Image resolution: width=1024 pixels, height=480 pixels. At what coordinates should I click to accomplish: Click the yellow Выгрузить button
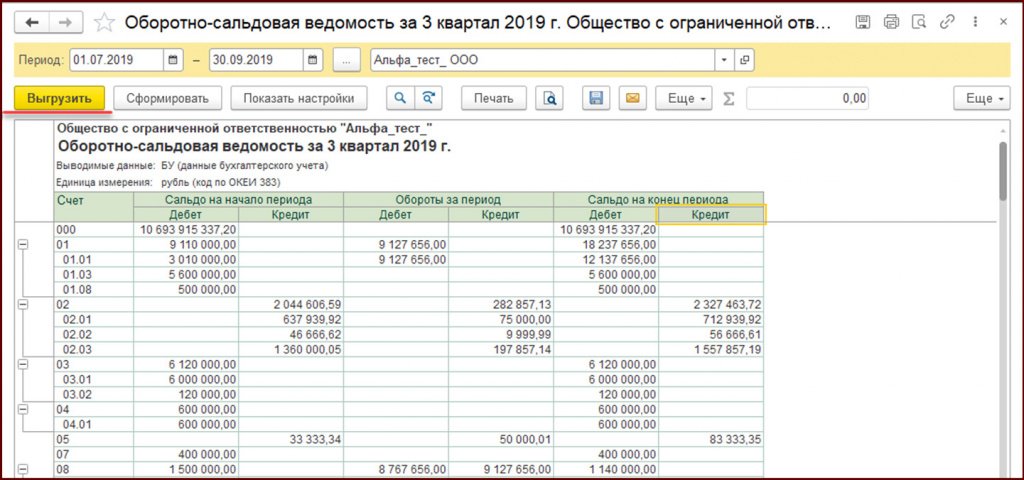point(59,98)
